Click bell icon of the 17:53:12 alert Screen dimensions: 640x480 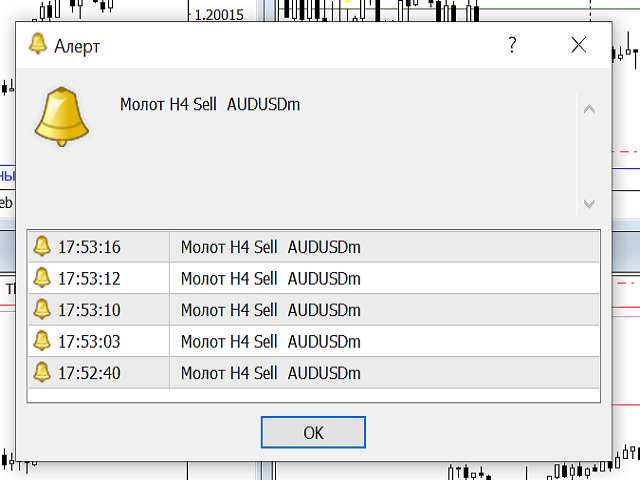coord(42,278)
